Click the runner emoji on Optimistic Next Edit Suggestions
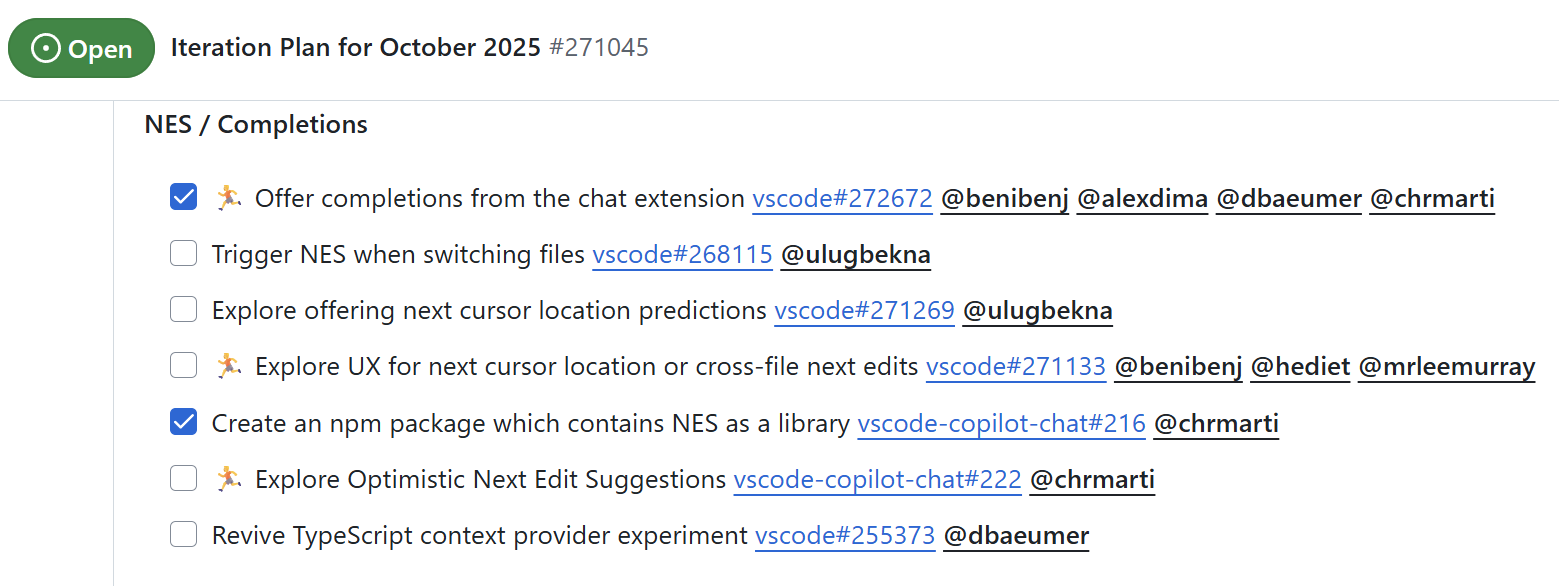 click(229, 477)
